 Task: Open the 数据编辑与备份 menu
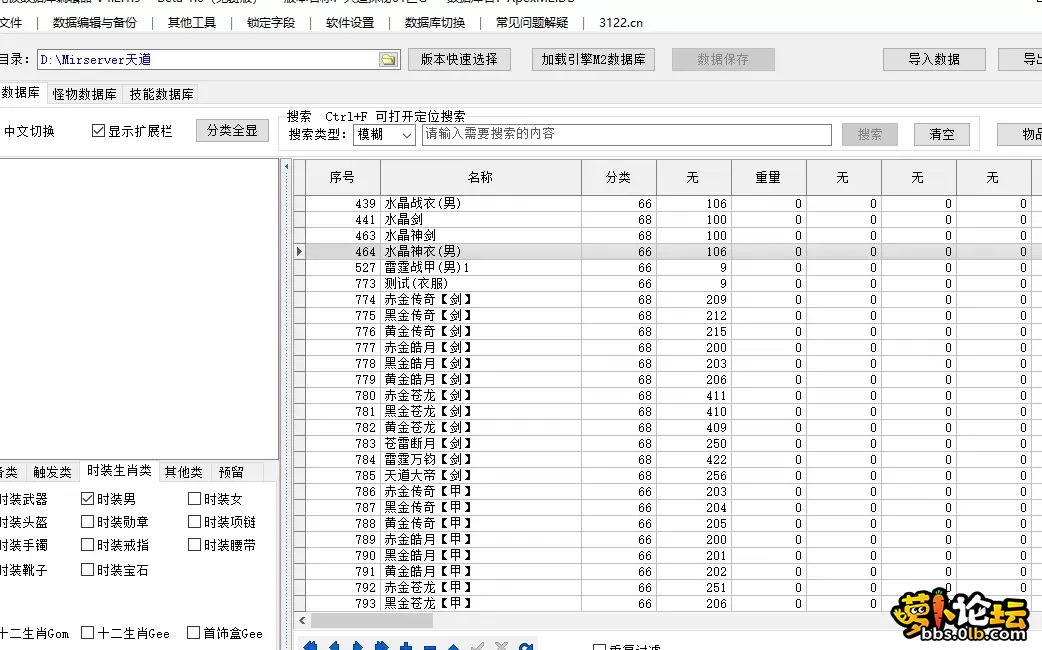pyautogui.click(x=94, y=23)
